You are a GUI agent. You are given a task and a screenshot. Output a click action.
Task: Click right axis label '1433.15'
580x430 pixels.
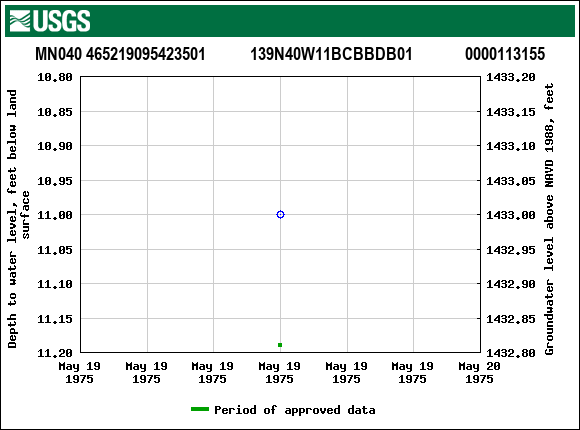coord(511,112)
